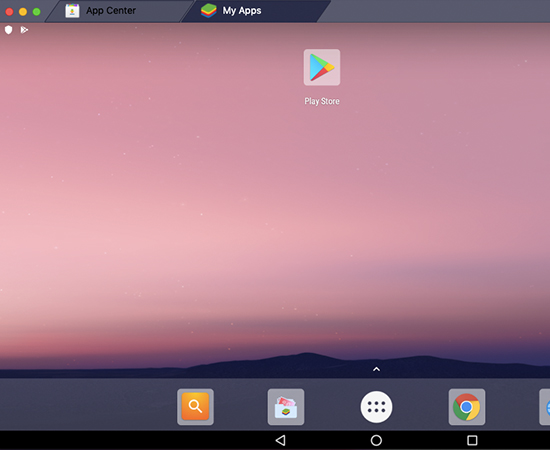Open the app drawer dots button
The height and width of the screenshot is (450, 550).
pos(376,407)
